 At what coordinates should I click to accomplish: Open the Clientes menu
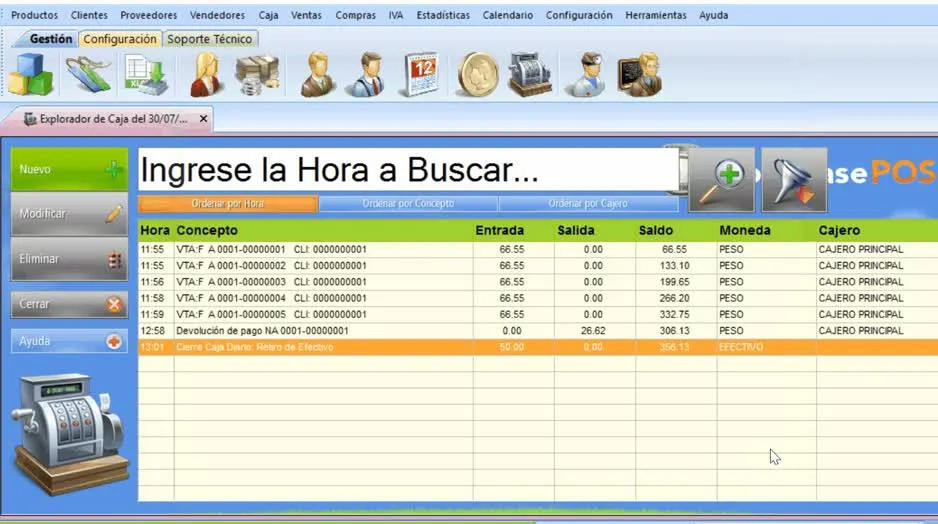(x=89, y=15)
